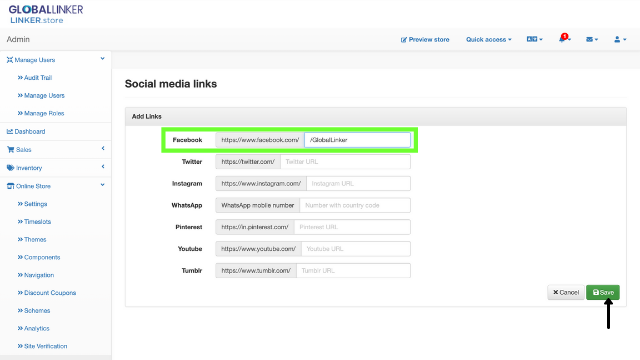Click the Tumblr URL input field
The image size is (640, 360).
[x=353, y=271]
